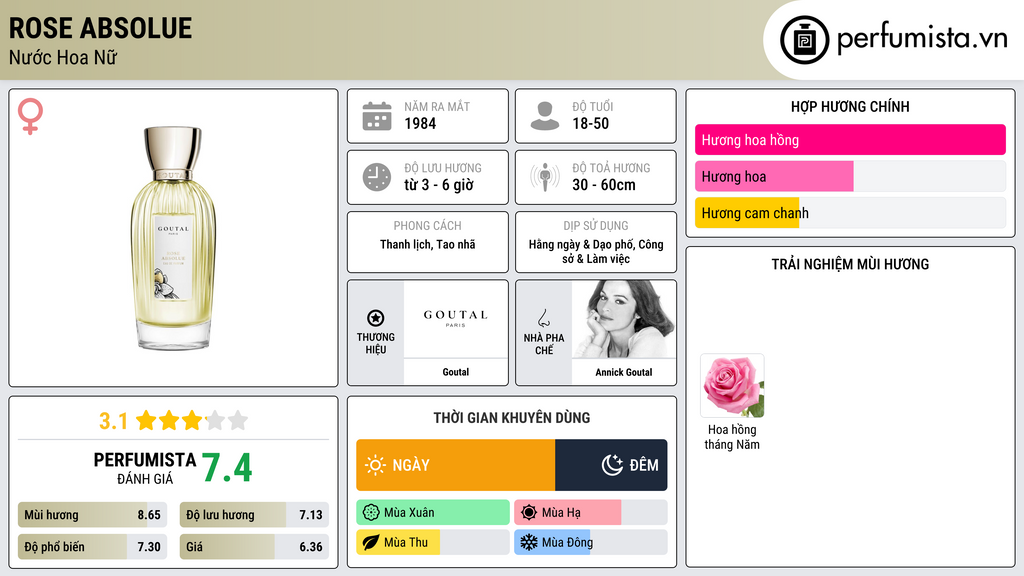1024x576 pixels.
Task: Click the Độ lưu hương 7.13 score bar
Action: coord(254,515)
